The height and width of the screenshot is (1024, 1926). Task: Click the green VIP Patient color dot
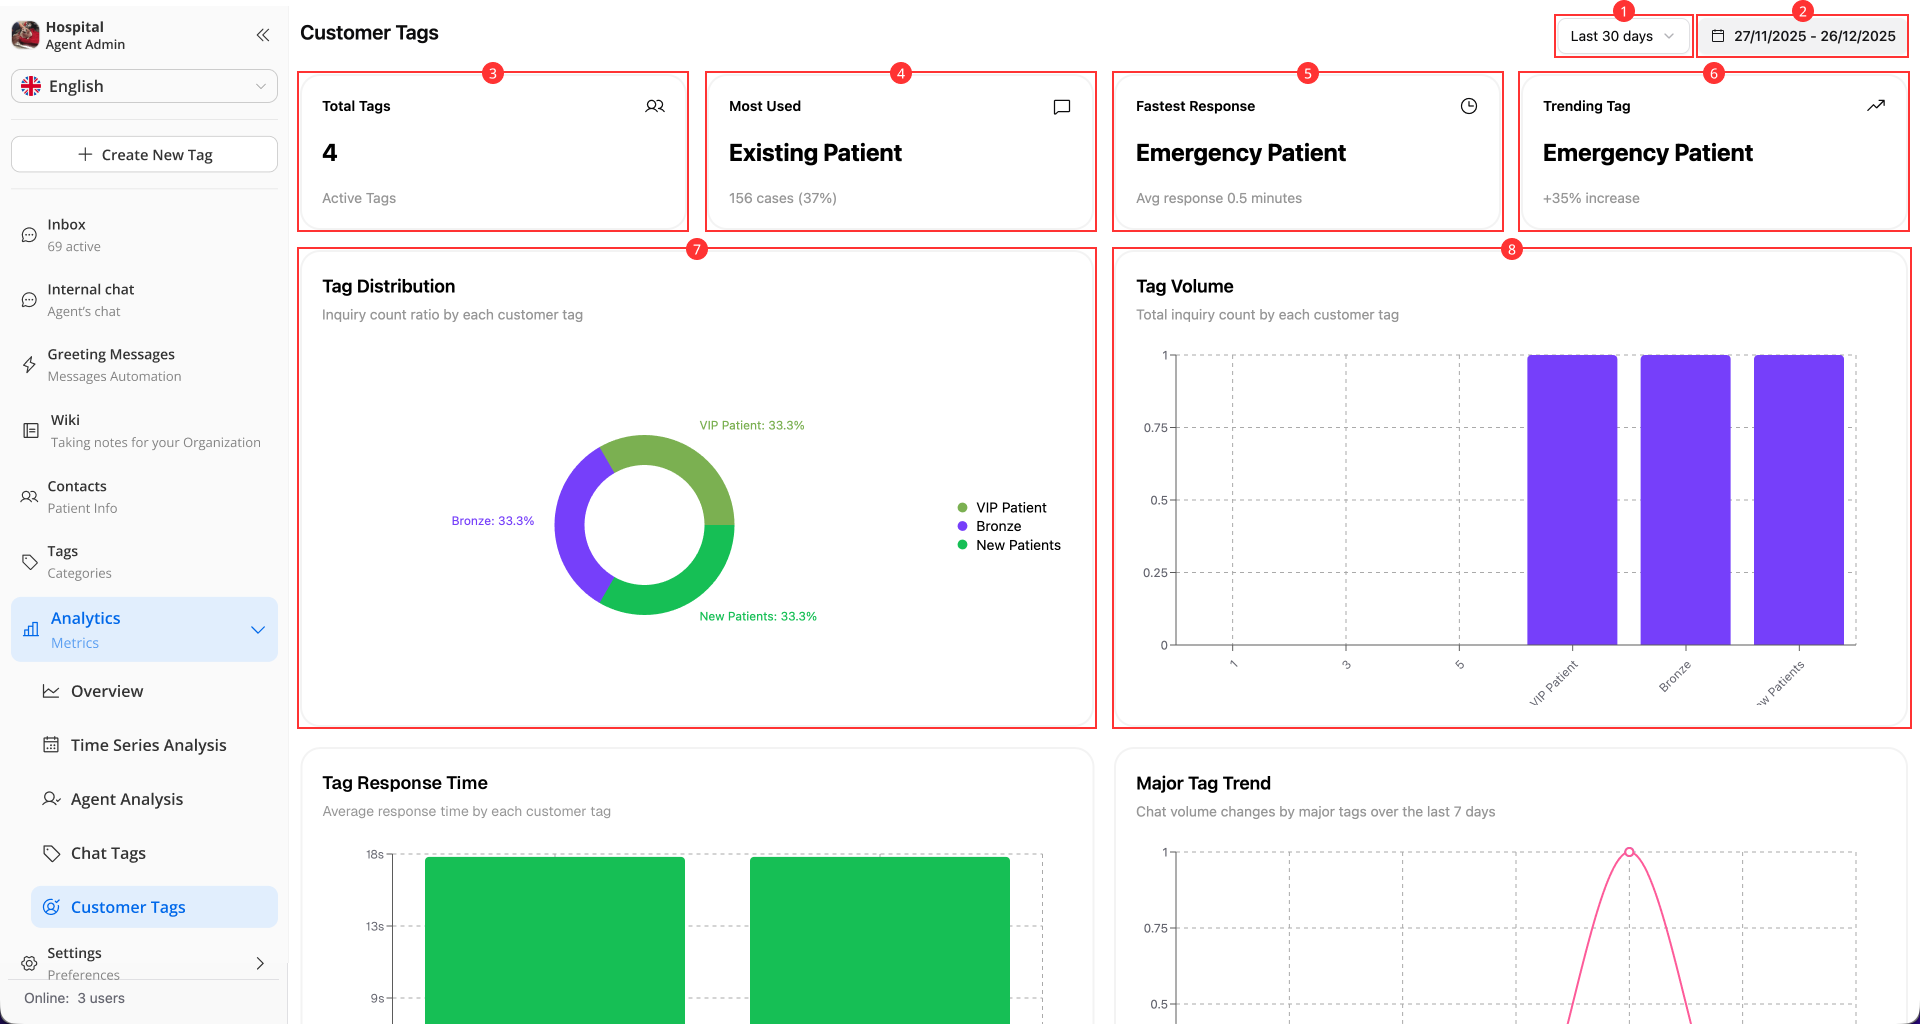tap(962, 507)
